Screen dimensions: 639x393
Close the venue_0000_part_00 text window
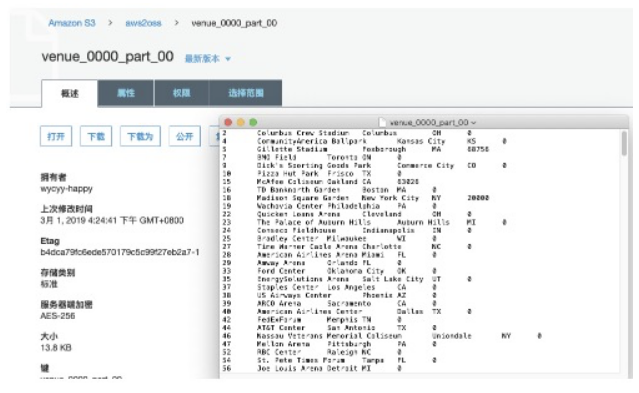(228, 122)
